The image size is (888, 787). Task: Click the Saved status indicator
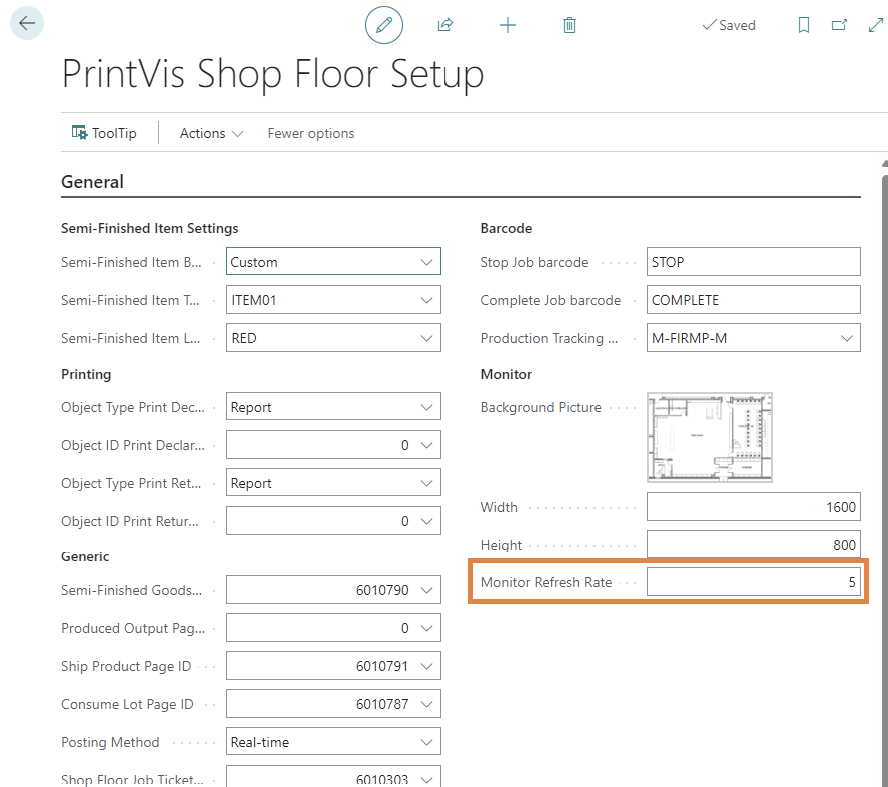coord(729,25)
